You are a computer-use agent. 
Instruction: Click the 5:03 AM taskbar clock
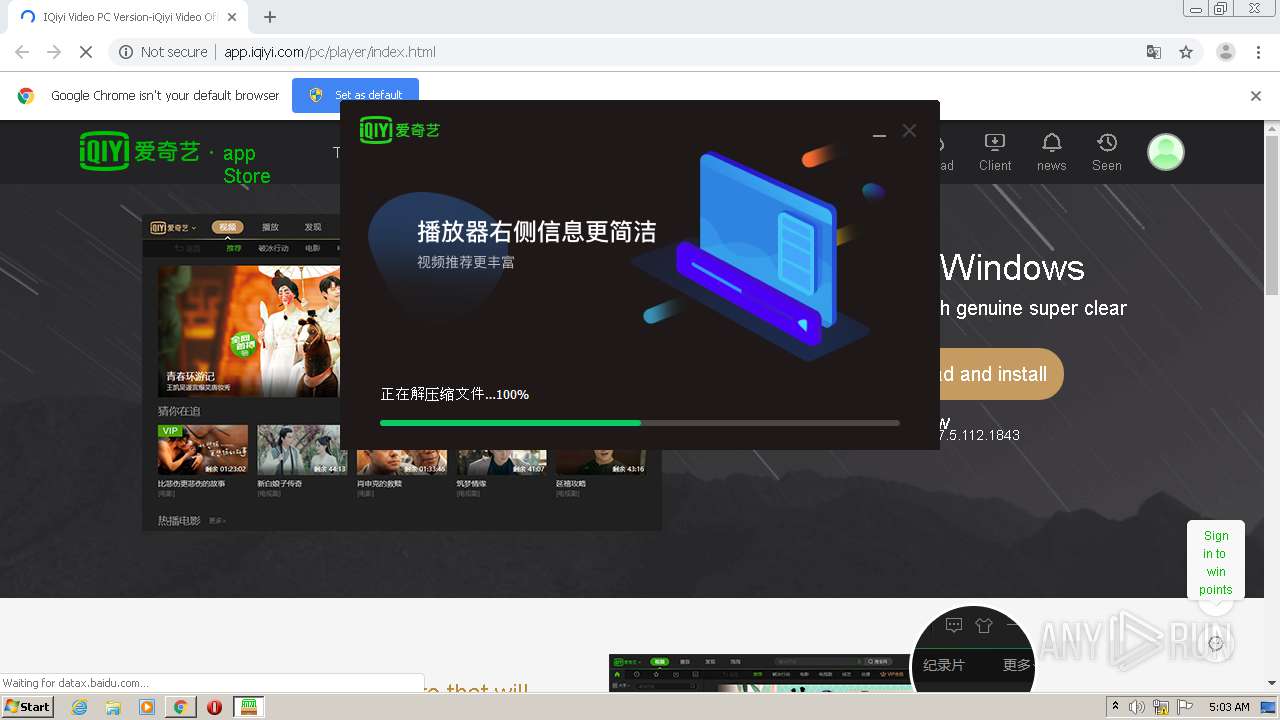coord(1229,707)
